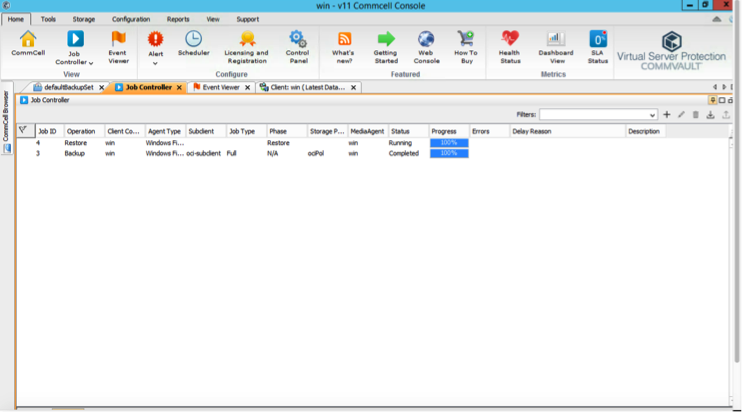
Task: Click the delete filter trash icon
Action: tap(696, 114)
